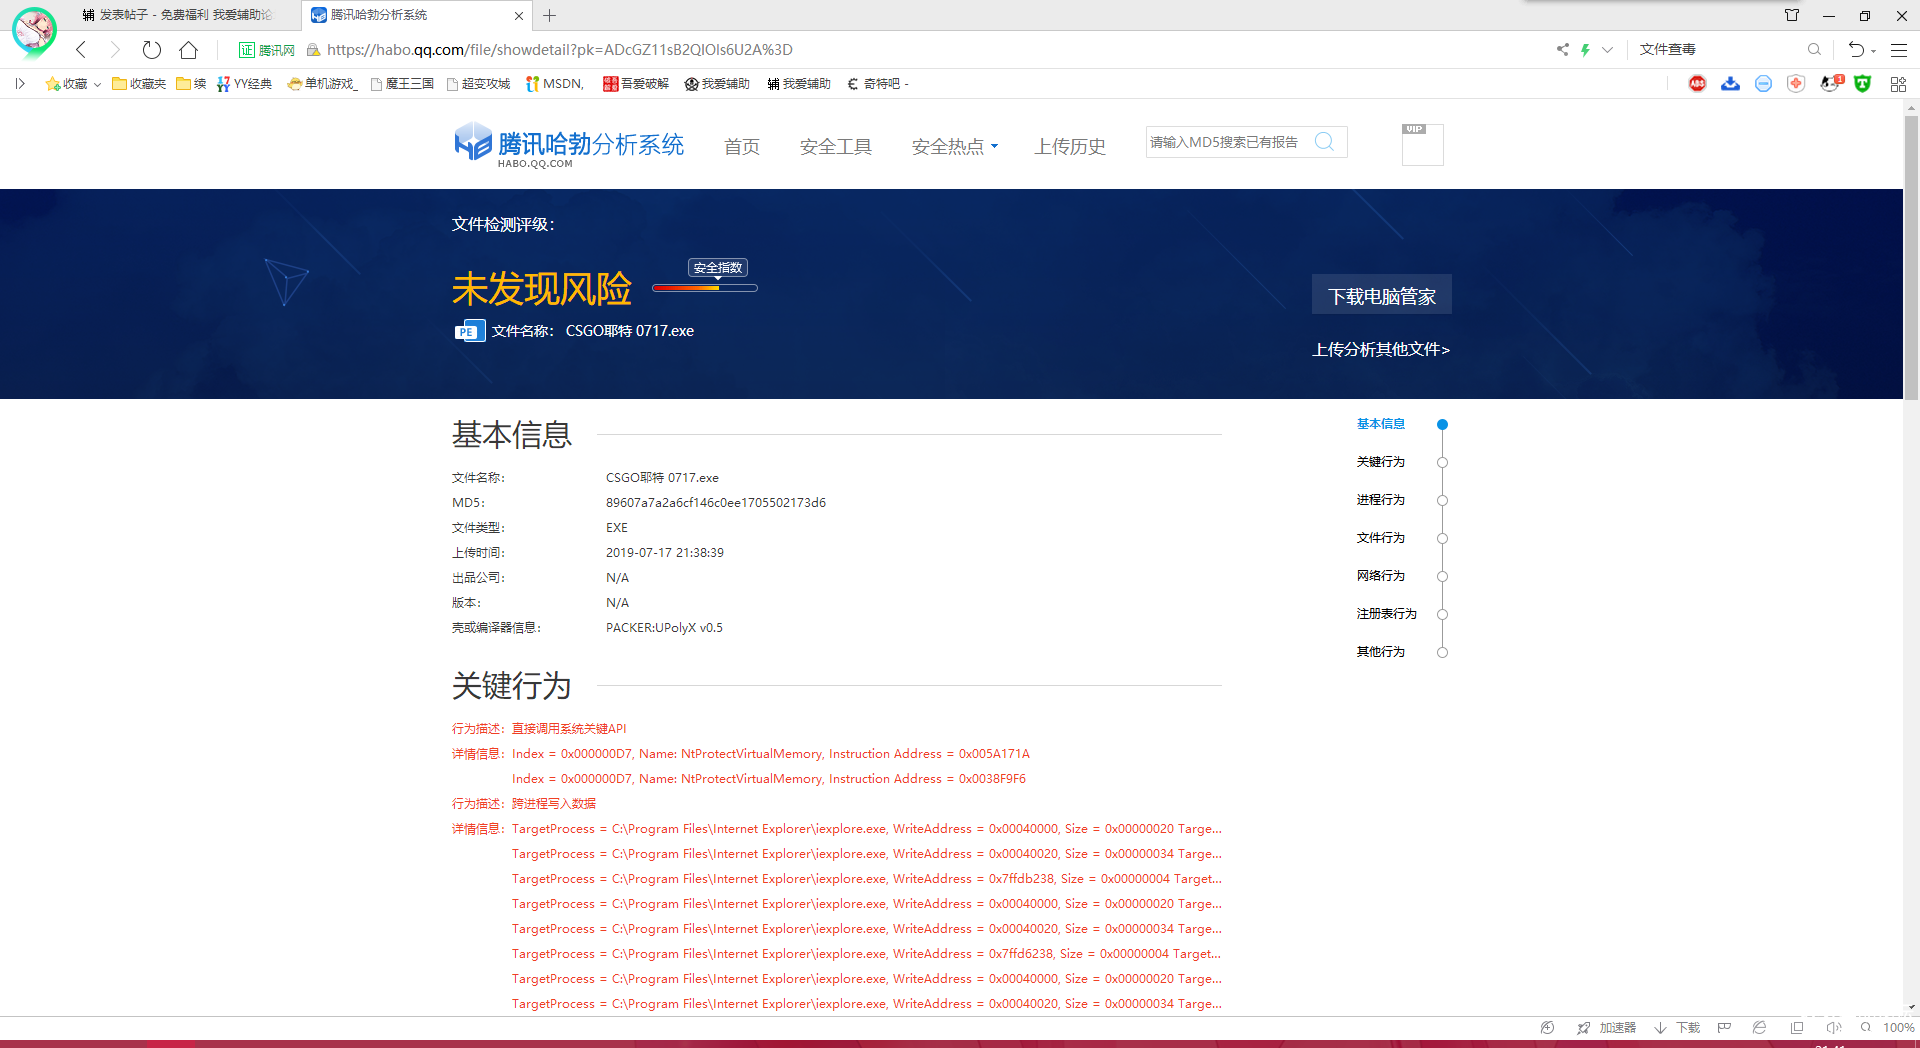Click the IE compatibility mode icon in status bar
Viewport: 1920px width, 1048px height.
click(x=1759, y=1028)
